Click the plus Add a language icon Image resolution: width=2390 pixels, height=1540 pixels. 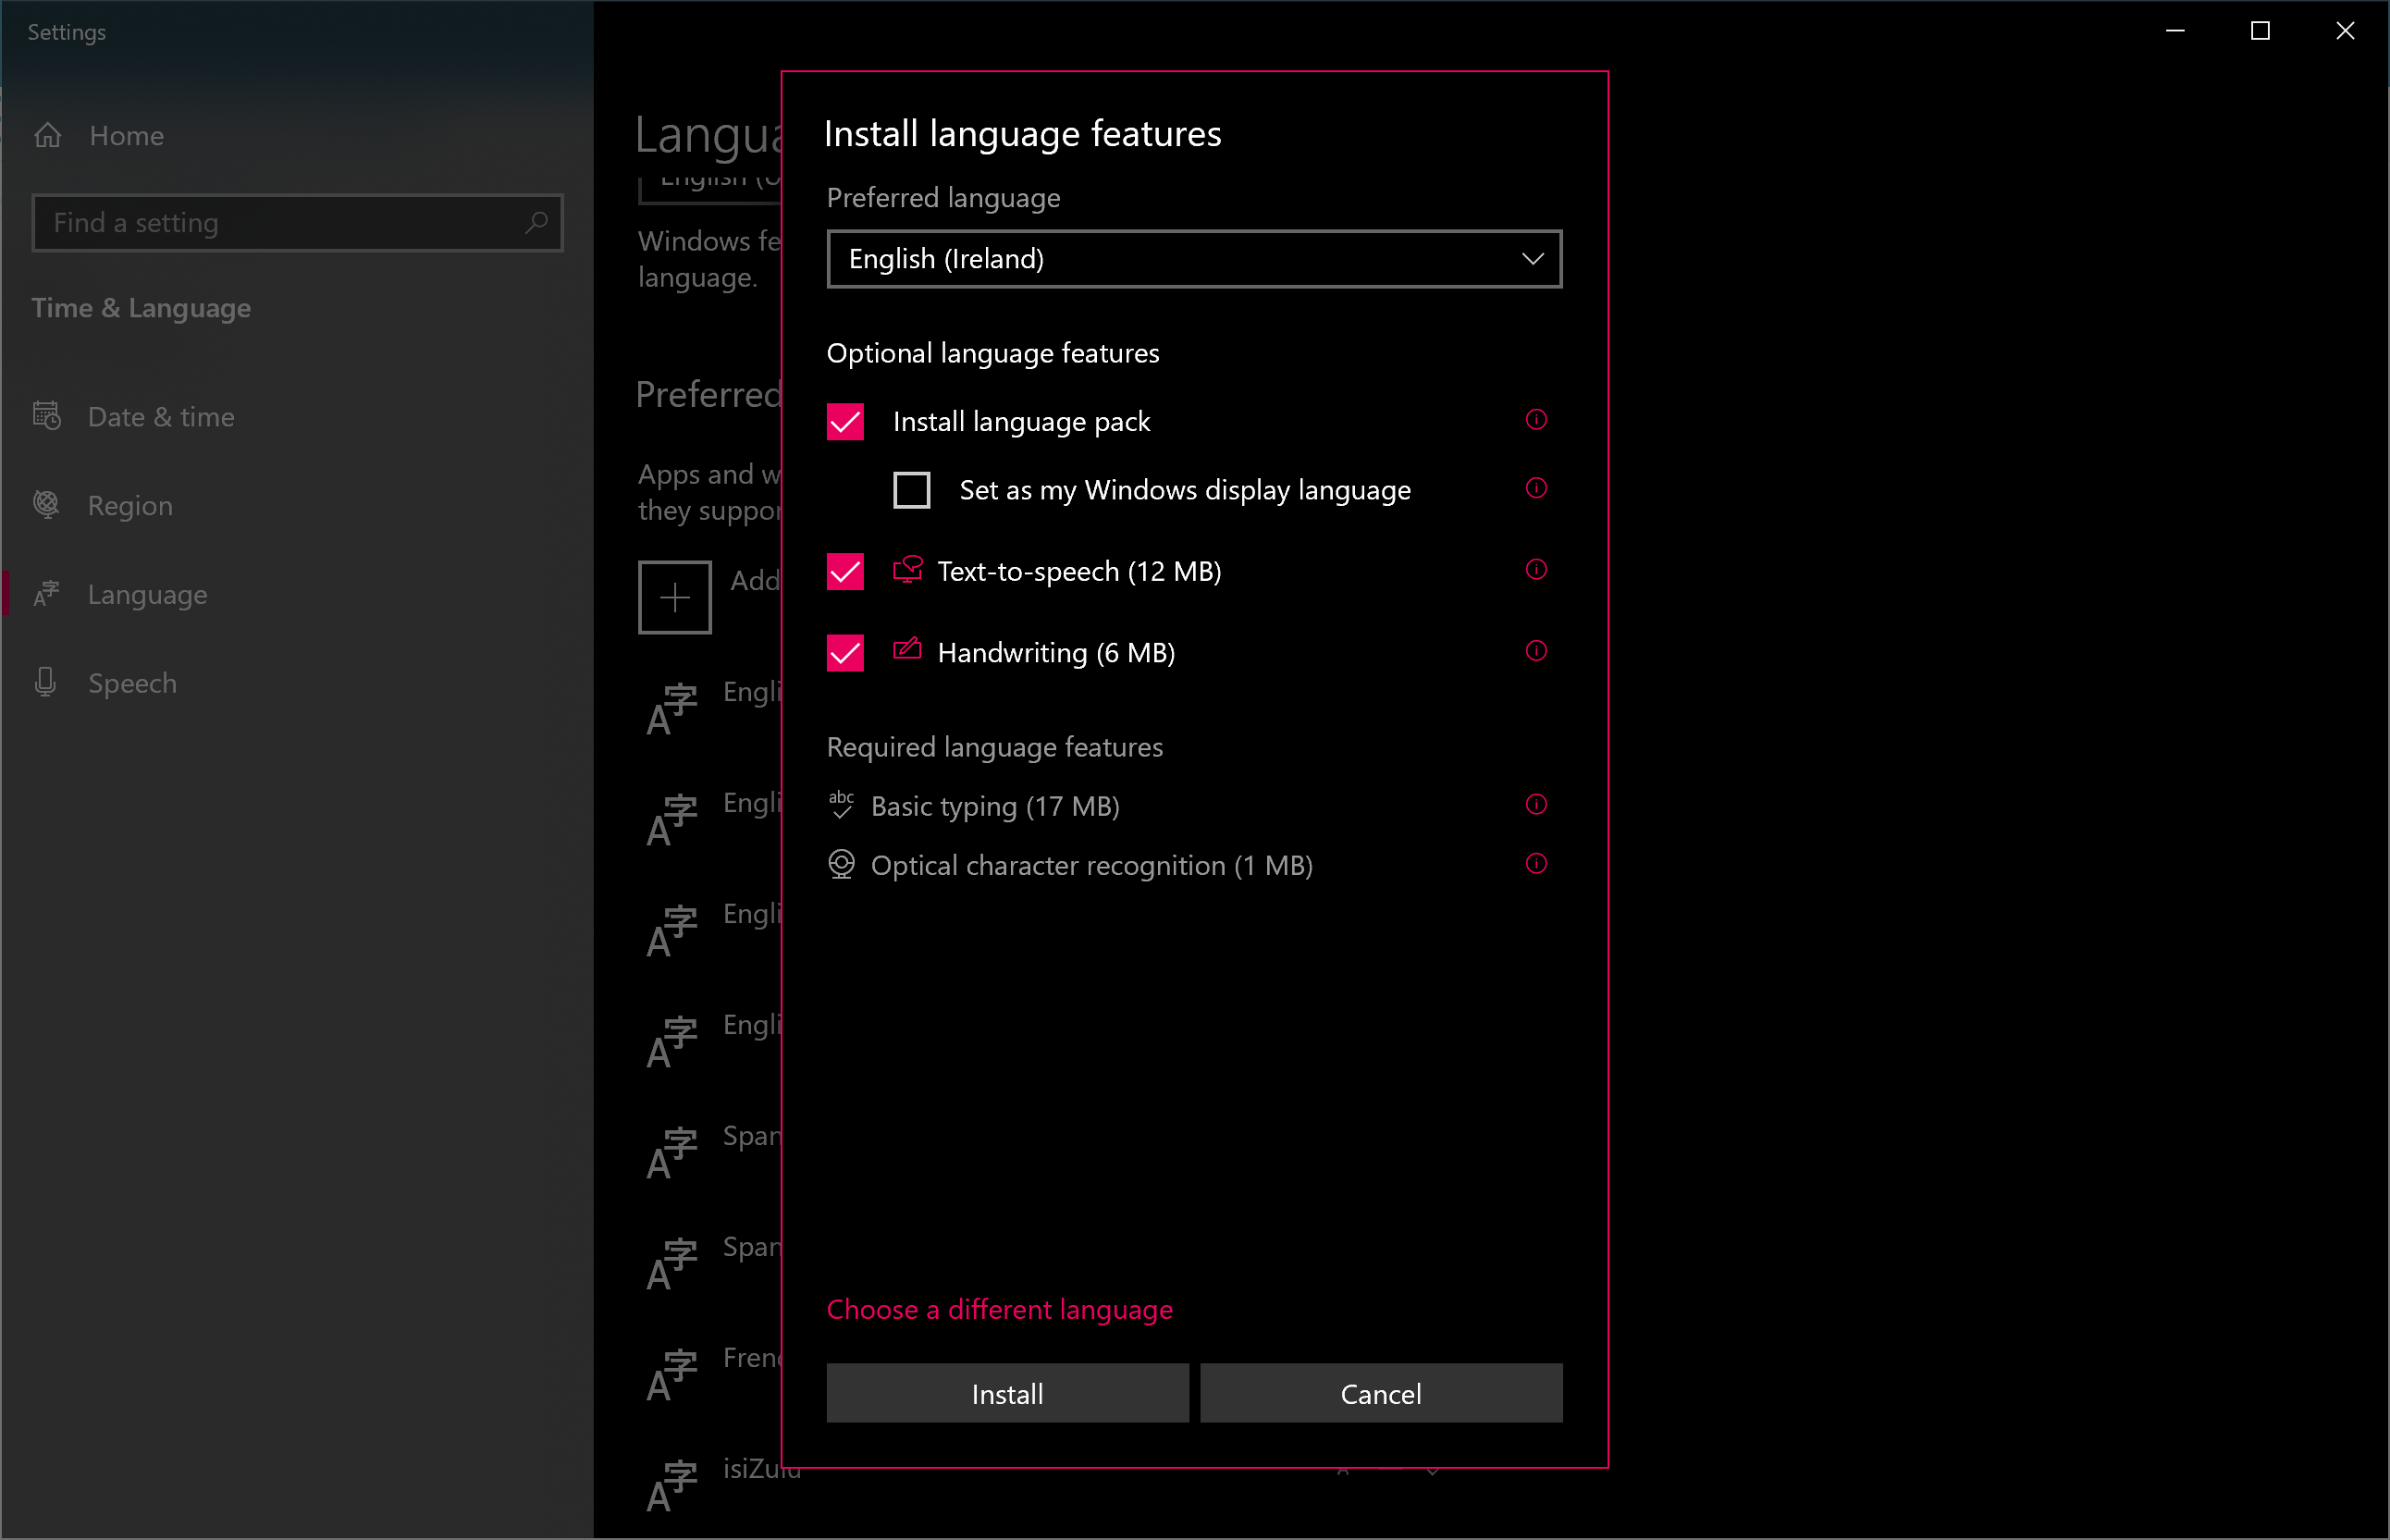pos(675,598)
